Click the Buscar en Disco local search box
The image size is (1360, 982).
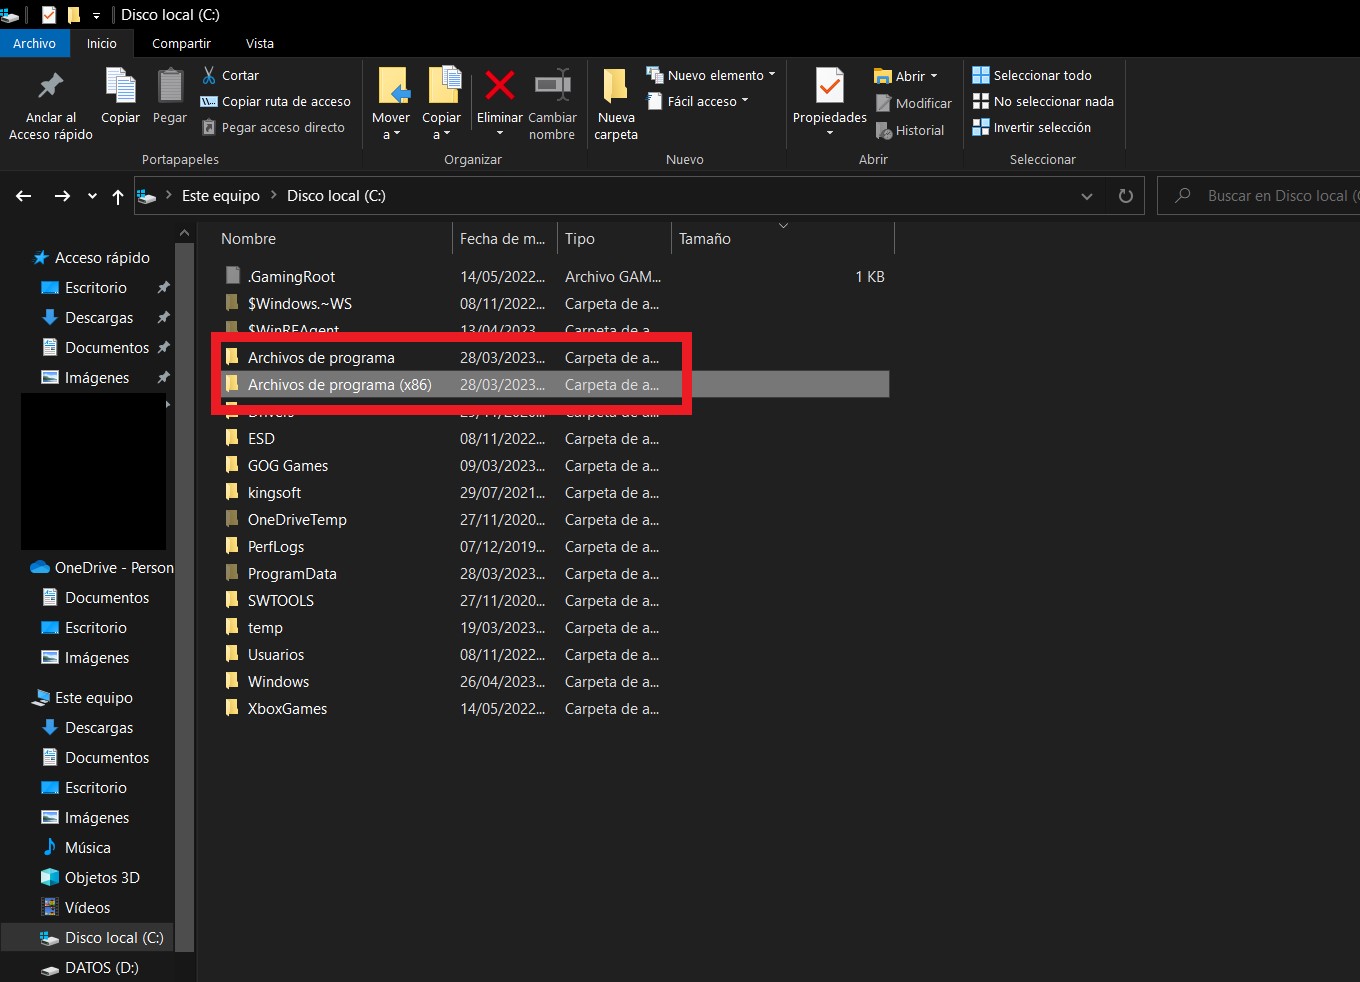(1259, 196)
